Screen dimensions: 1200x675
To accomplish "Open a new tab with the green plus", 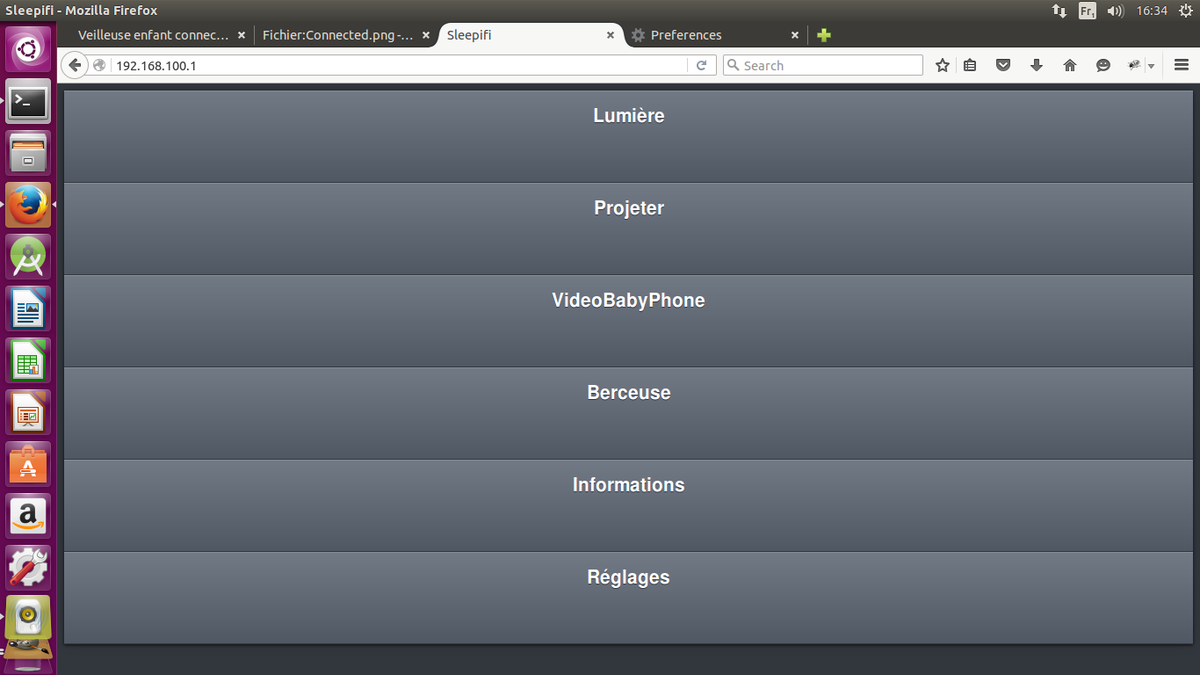I will tap(823, 35).
